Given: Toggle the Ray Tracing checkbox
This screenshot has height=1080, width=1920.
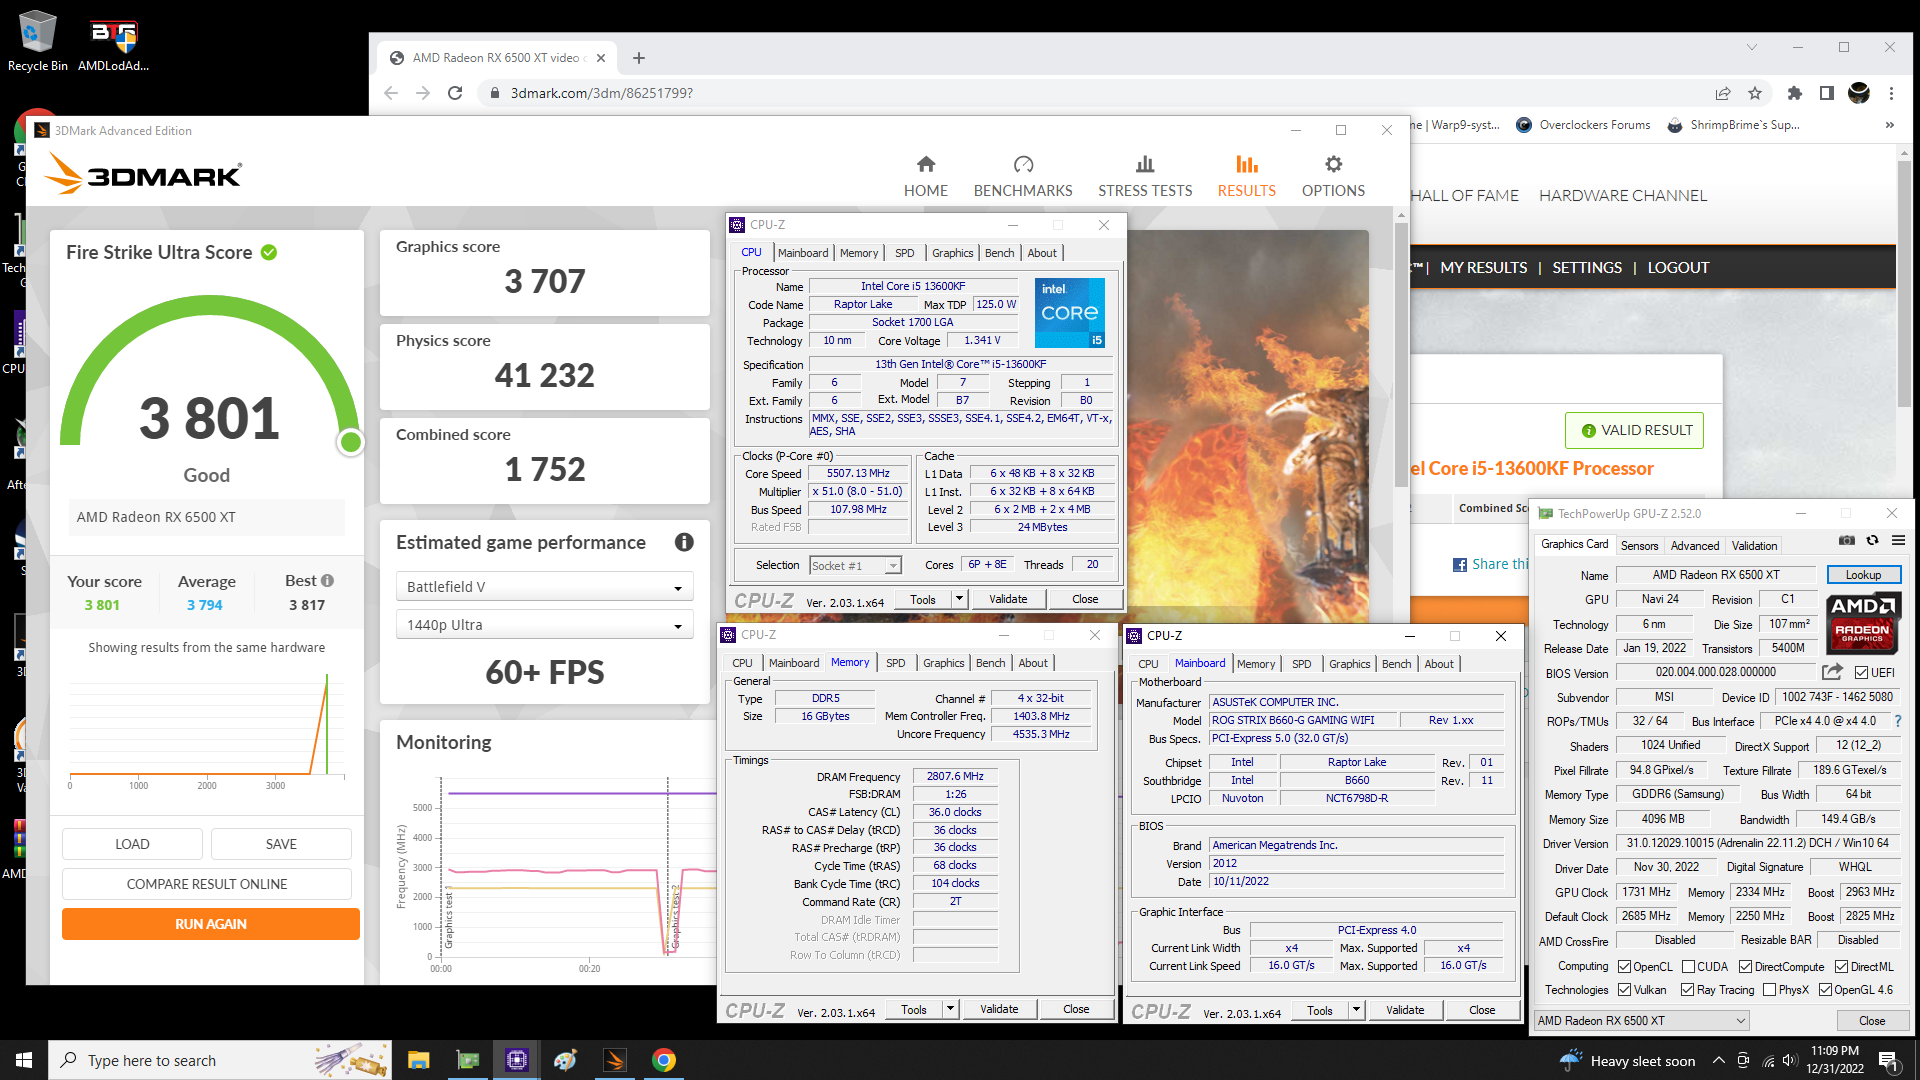Looking at the screenshot, I should 1688,990.
